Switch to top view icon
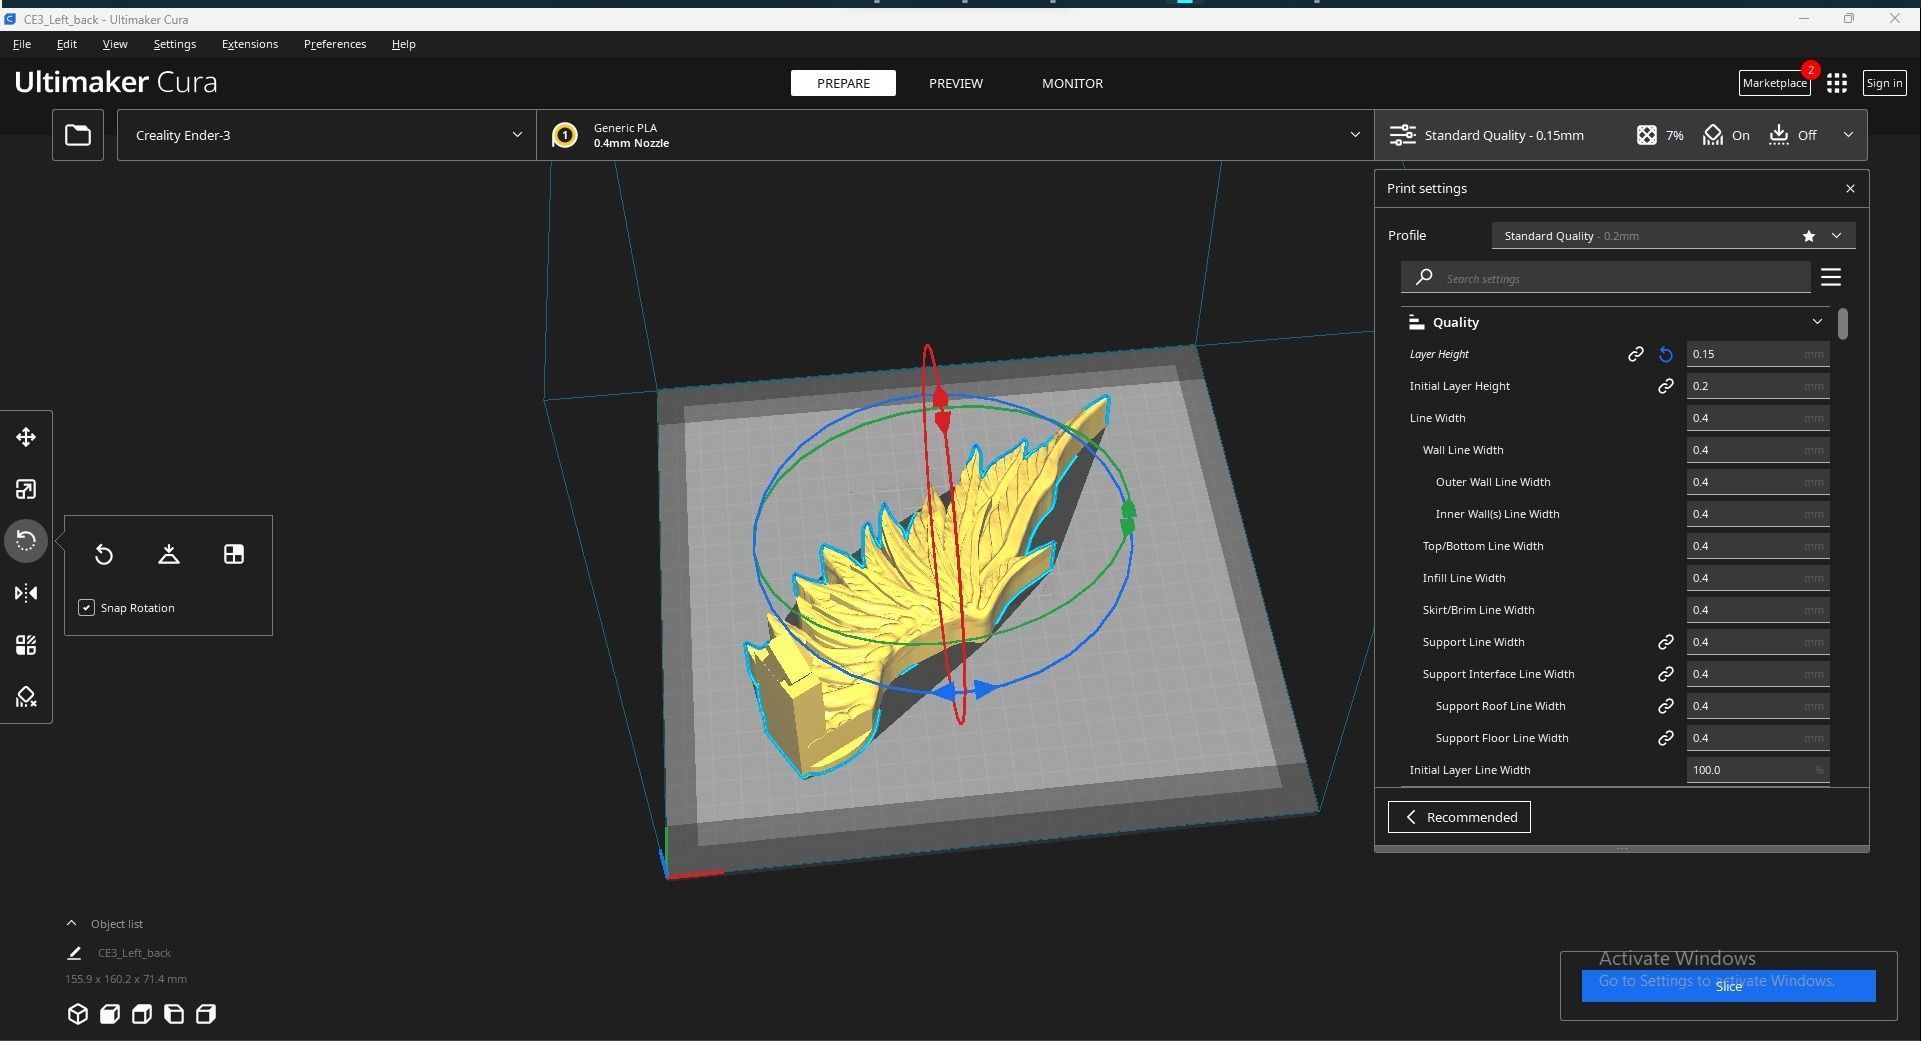This screenshot has width=1921, height=1041. tap(142, 1014)
